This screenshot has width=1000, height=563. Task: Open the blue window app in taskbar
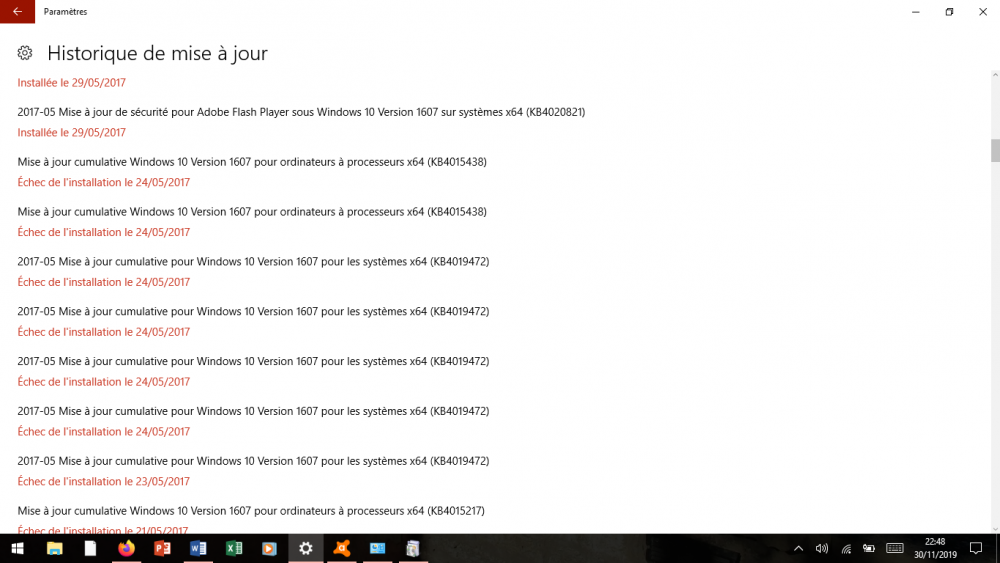378,548
